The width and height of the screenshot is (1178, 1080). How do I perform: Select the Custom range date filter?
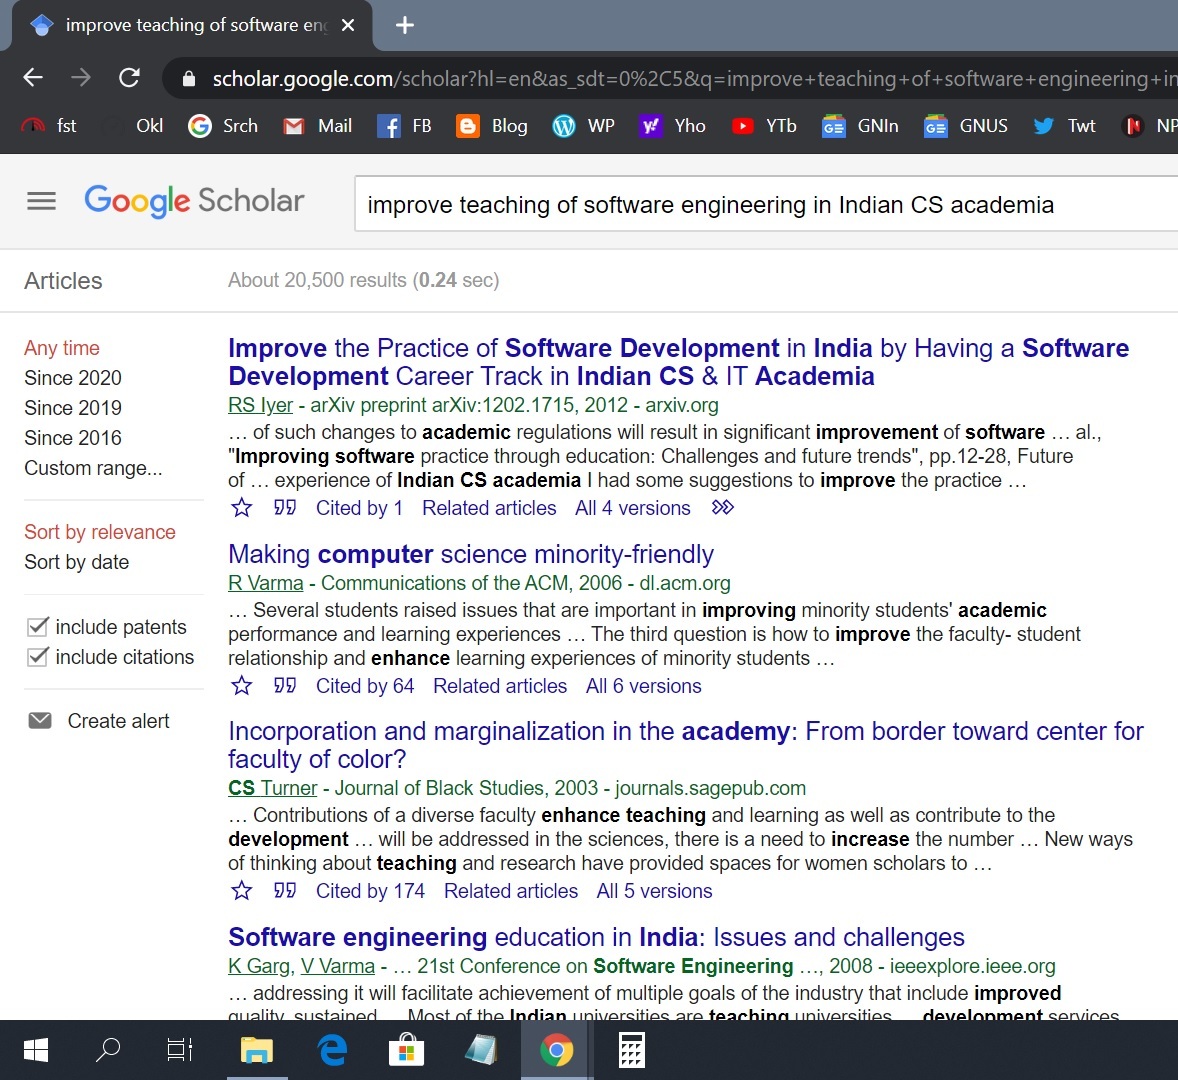tap(93, 468)
